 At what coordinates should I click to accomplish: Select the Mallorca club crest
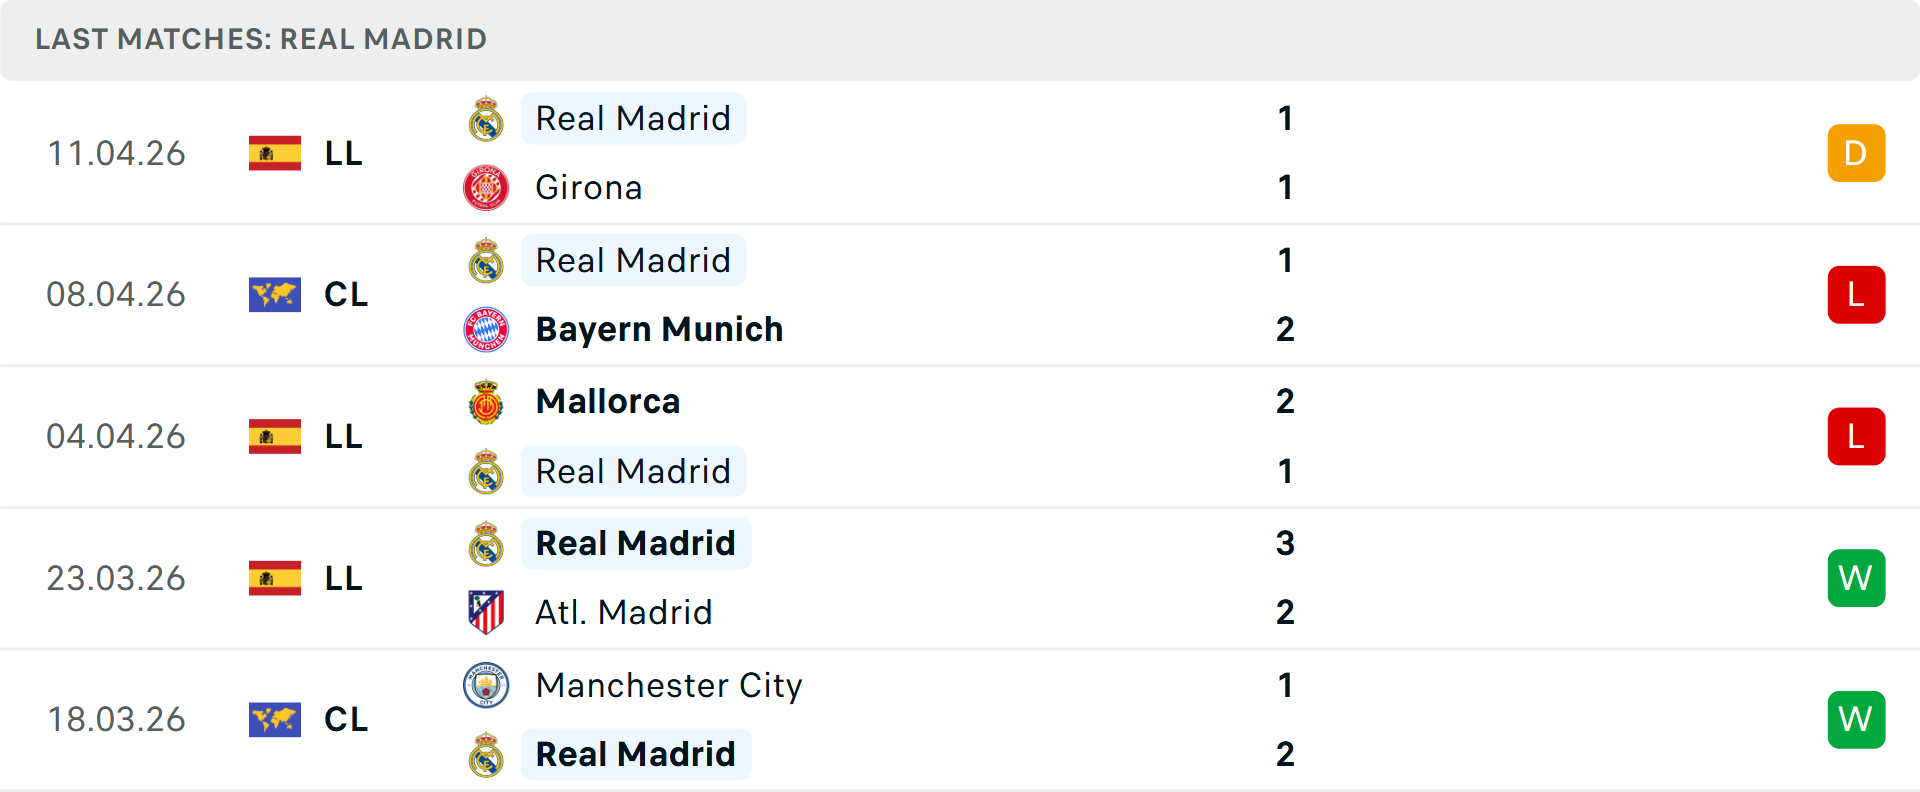[x=486, y=401]
